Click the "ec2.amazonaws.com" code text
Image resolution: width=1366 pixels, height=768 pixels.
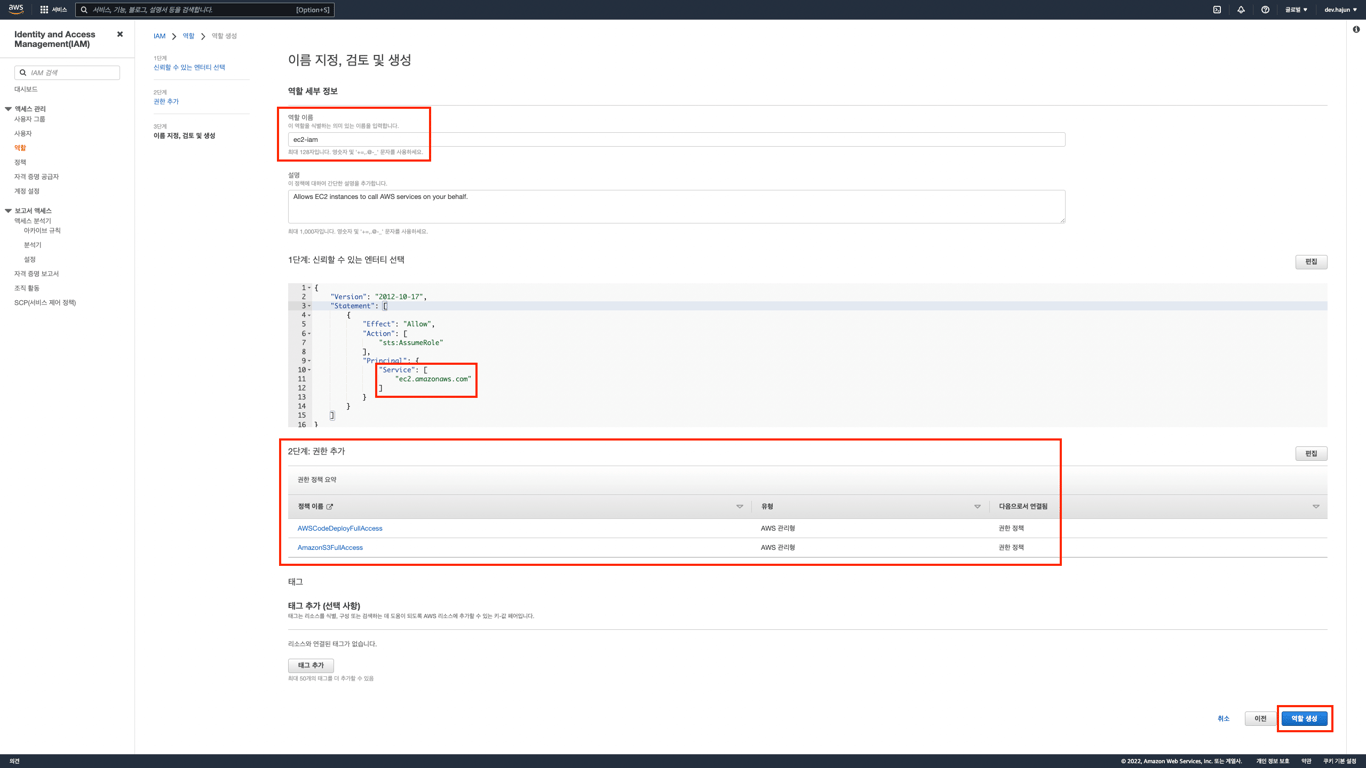pyautogui.click(x=433, y=379)
